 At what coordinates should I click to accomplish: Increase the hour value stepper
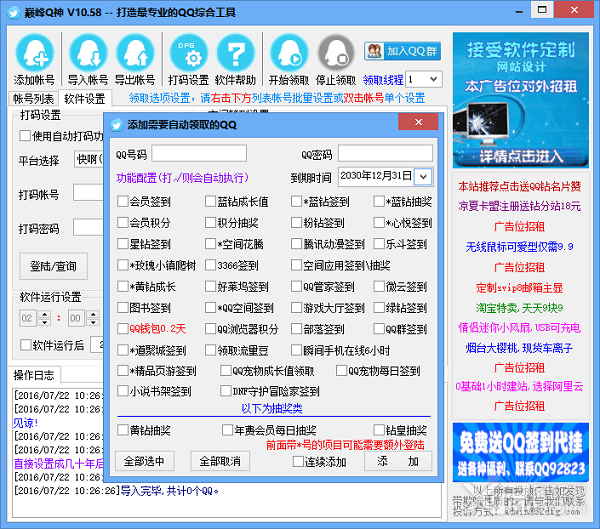(45, 314)
